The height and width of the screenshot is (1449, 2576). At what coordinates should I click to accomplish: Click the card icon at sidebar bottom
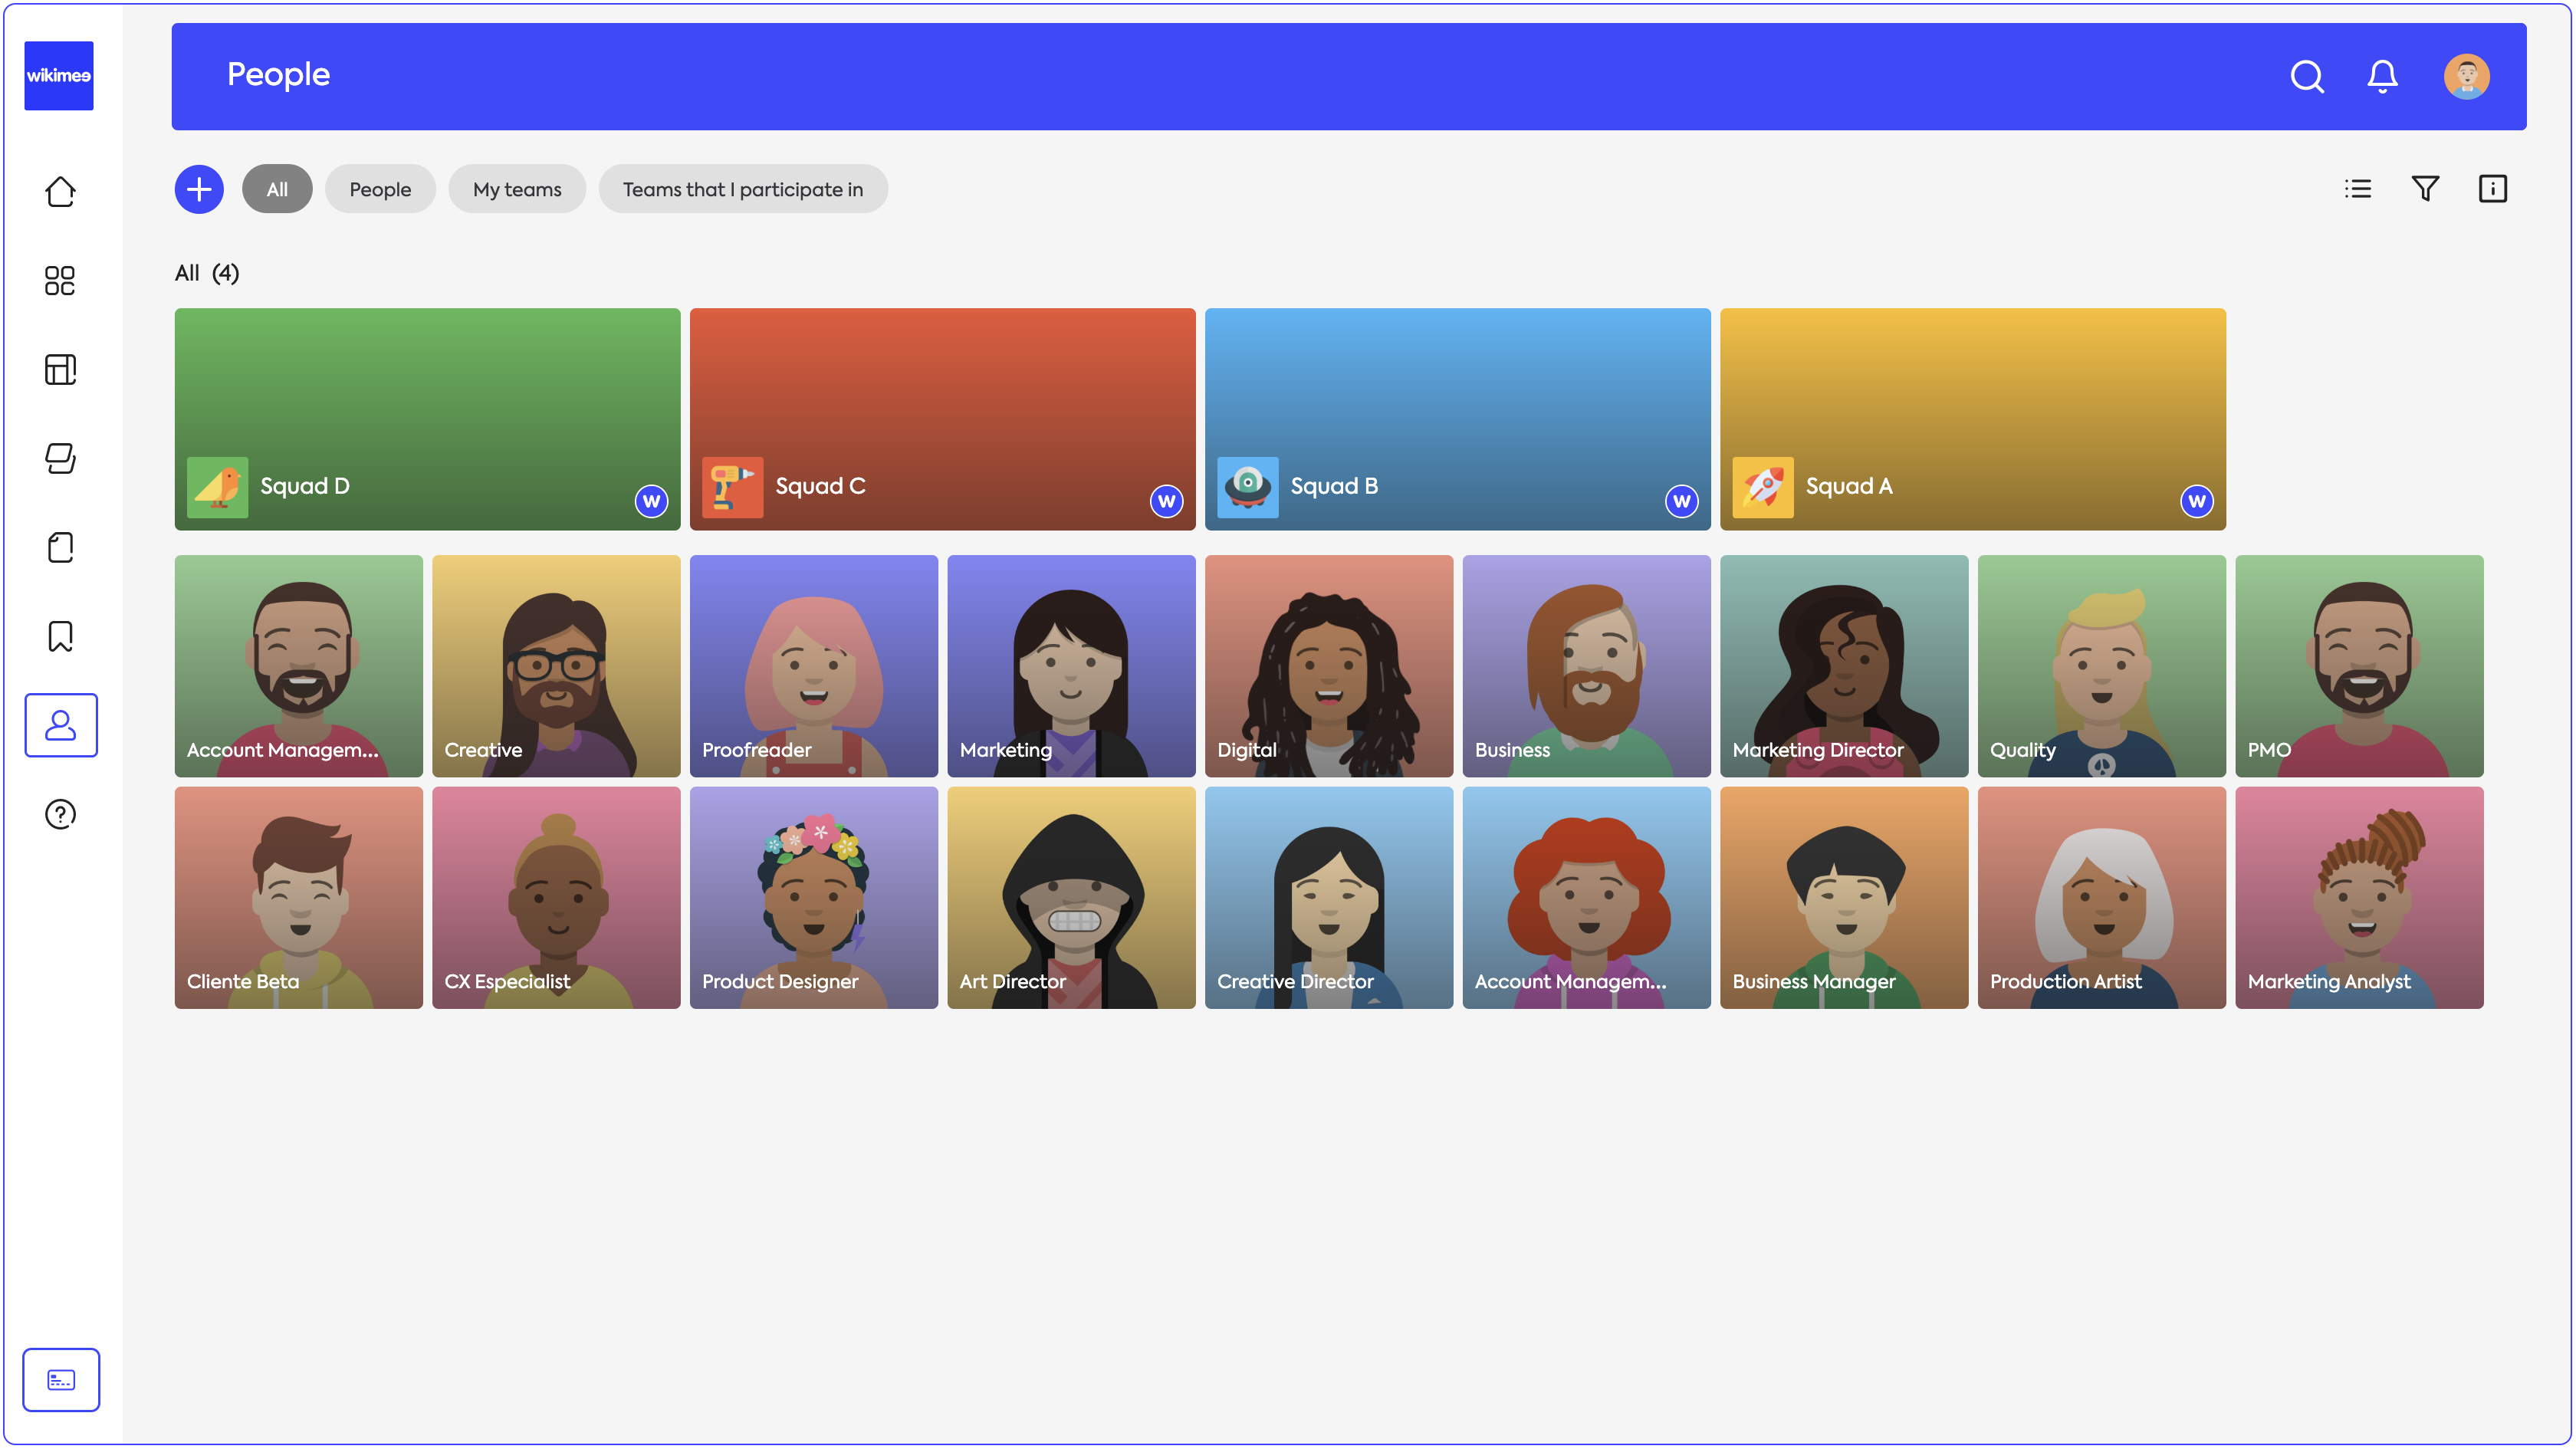61,1380
